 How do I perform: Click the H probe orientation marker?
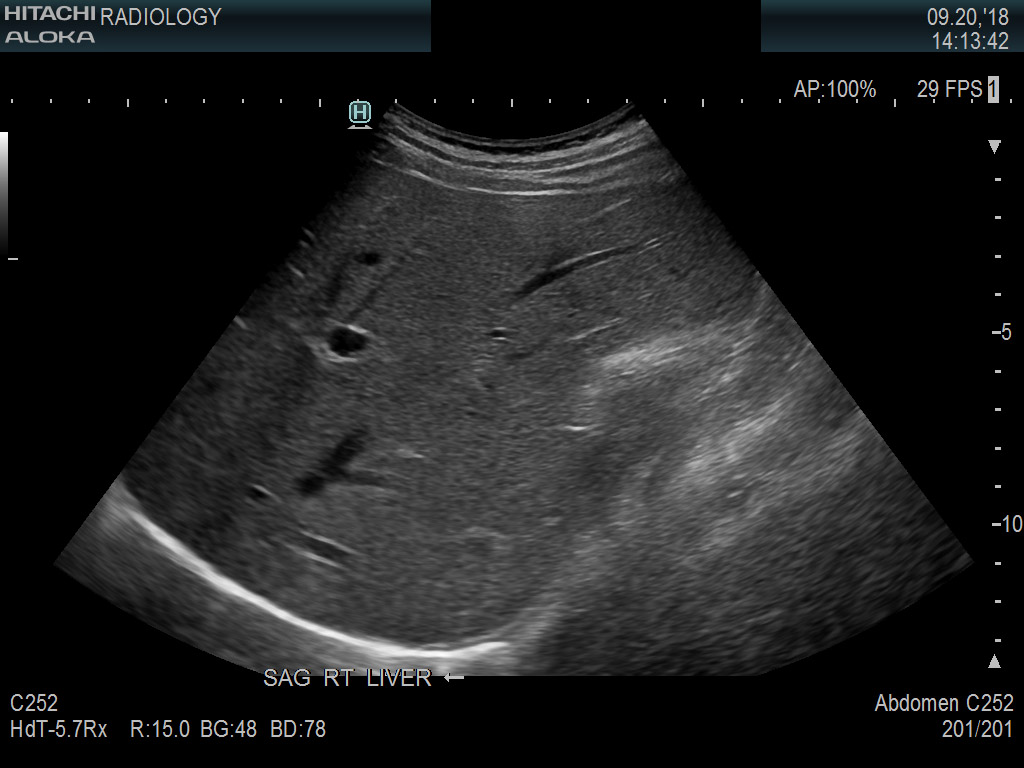coord(360,113)
